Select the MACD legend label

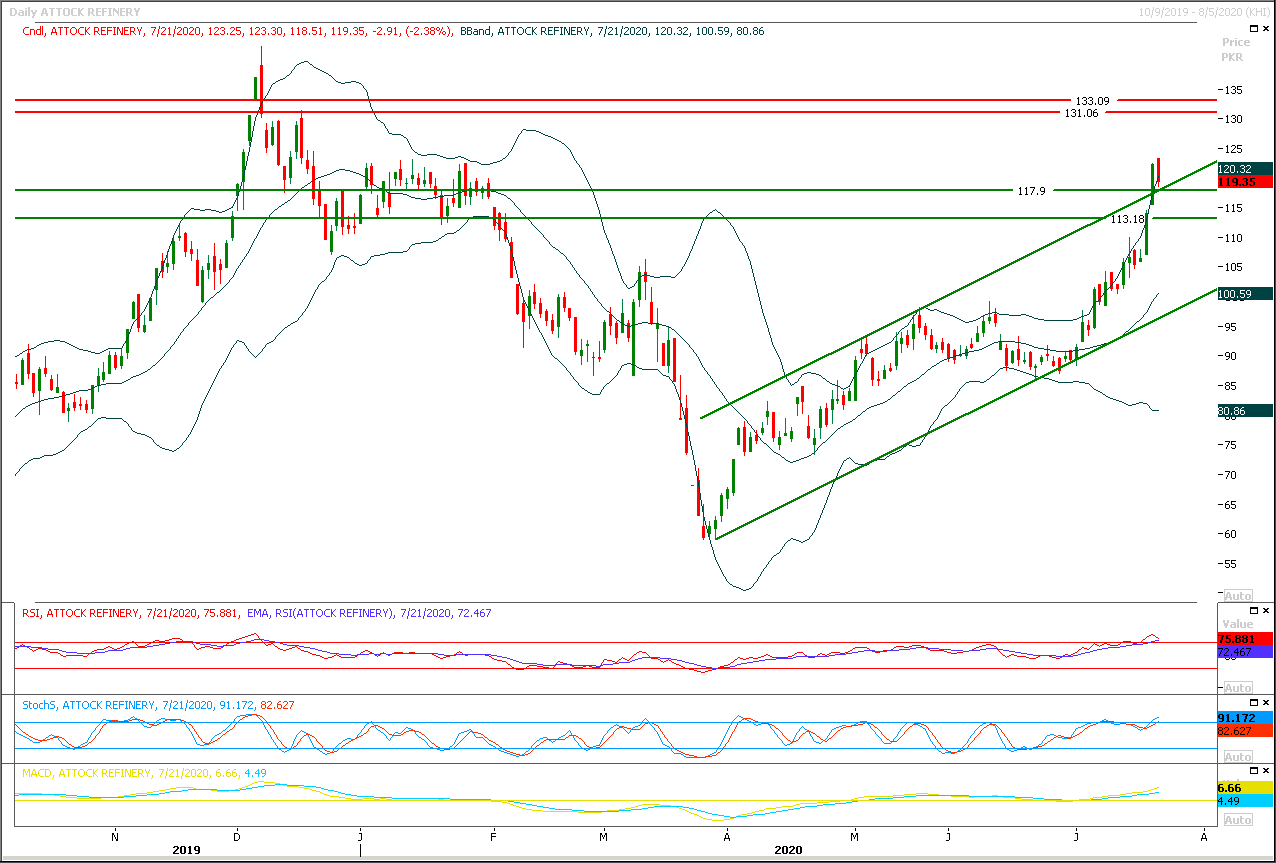pyautogui.click(x=144, y=773)
